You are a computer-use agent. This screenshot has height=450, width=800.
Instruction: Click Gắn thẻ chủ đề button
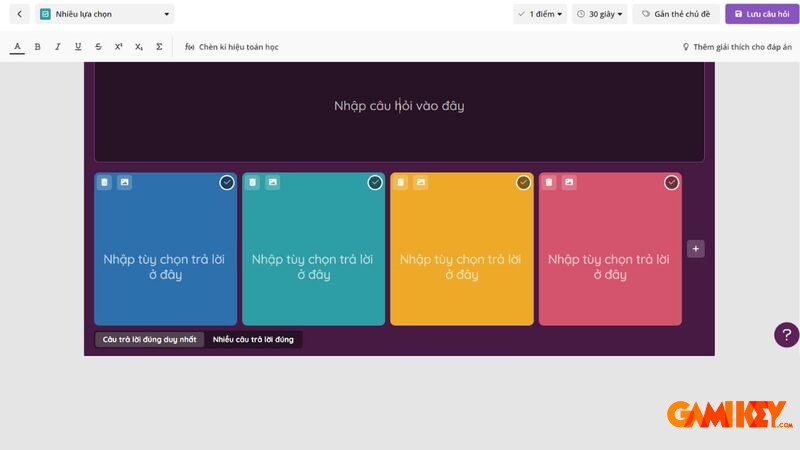coord(676,14)
